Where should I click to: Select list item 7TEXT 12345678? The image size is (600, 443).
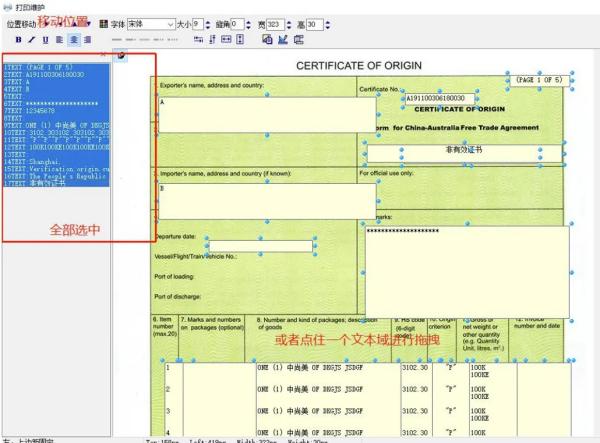point(38,111)
